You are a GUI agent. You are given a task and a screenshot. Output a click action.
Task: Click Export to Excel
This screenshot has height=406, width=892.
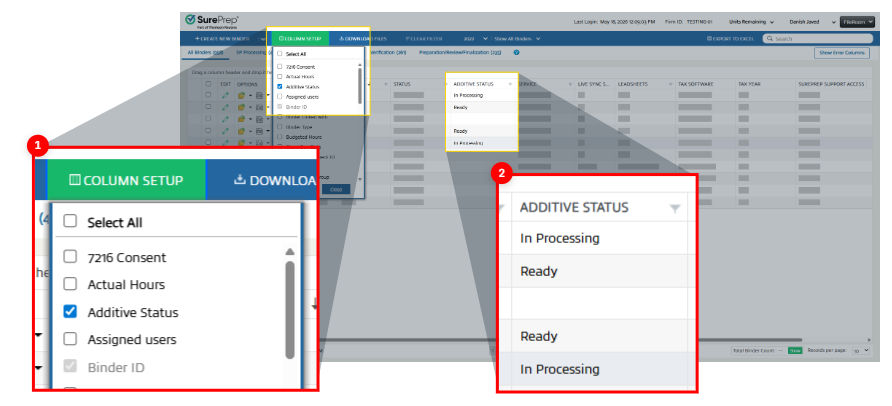731,39
